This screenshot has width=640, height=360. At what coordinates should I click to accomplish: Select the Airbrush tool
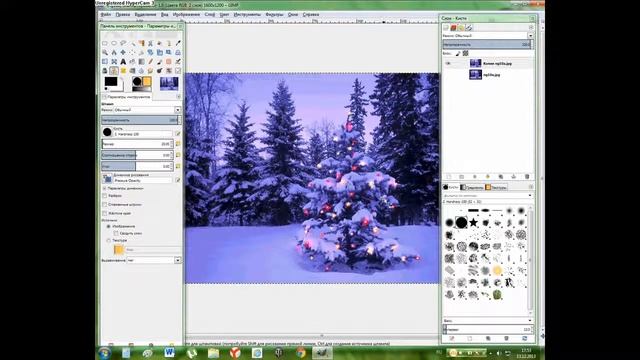coord(178,62)
